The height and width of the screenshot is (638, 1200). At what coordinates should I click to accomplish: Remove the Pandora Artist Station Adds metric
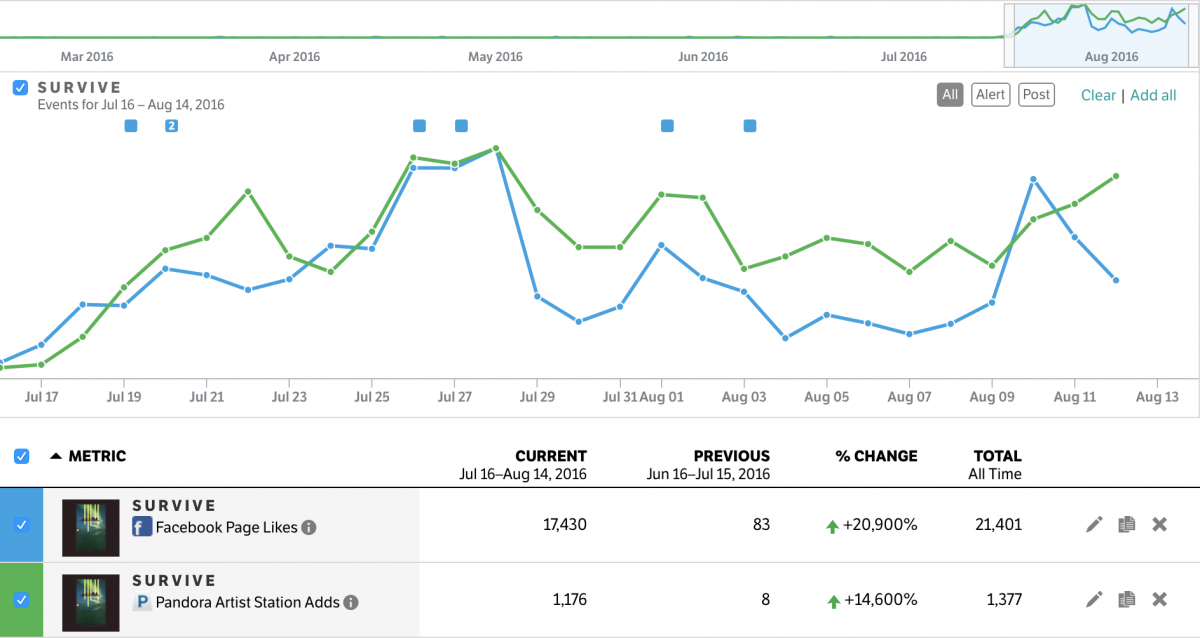1160,599
